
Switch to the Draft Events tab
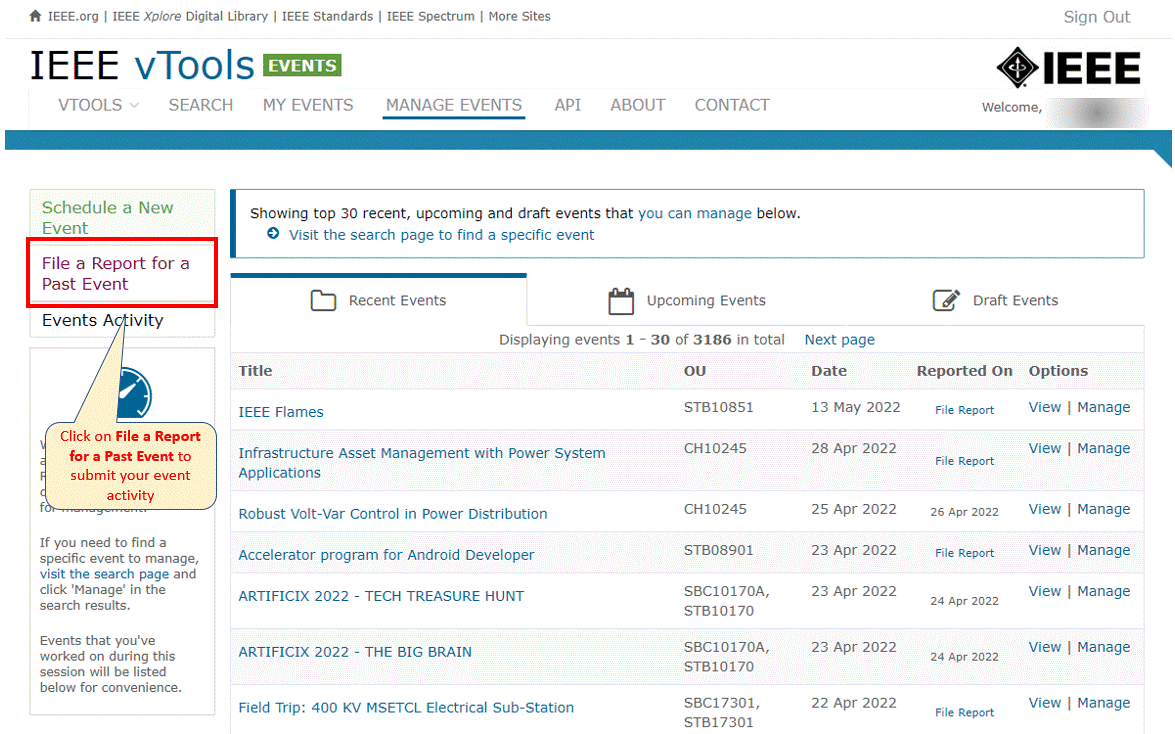995,301
